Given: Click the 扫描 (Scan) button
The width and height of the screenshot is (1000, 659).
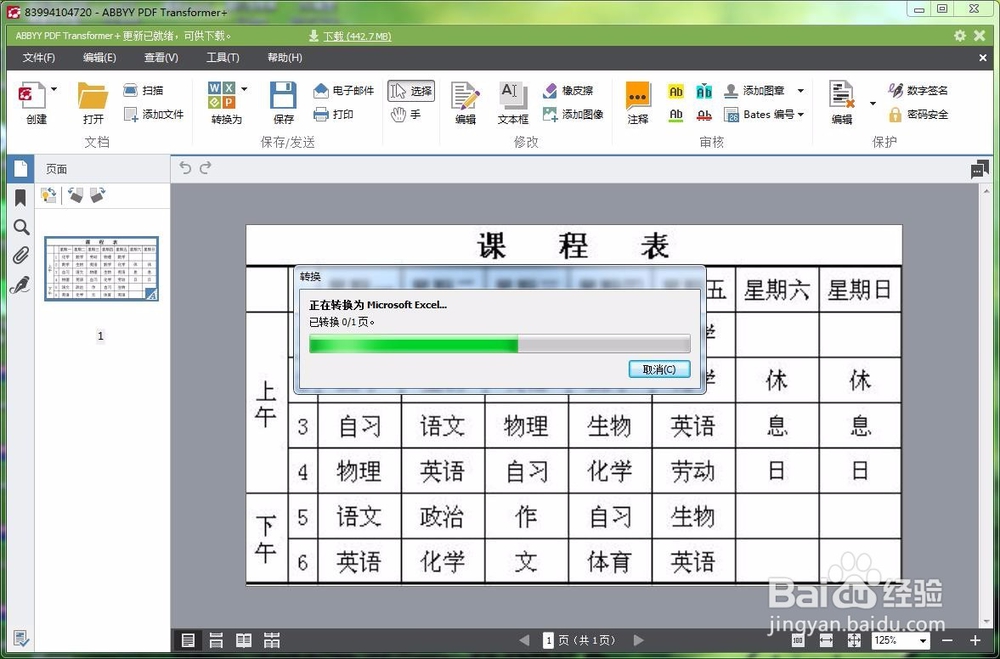Looking at the screenshot, I should point(143,91).
